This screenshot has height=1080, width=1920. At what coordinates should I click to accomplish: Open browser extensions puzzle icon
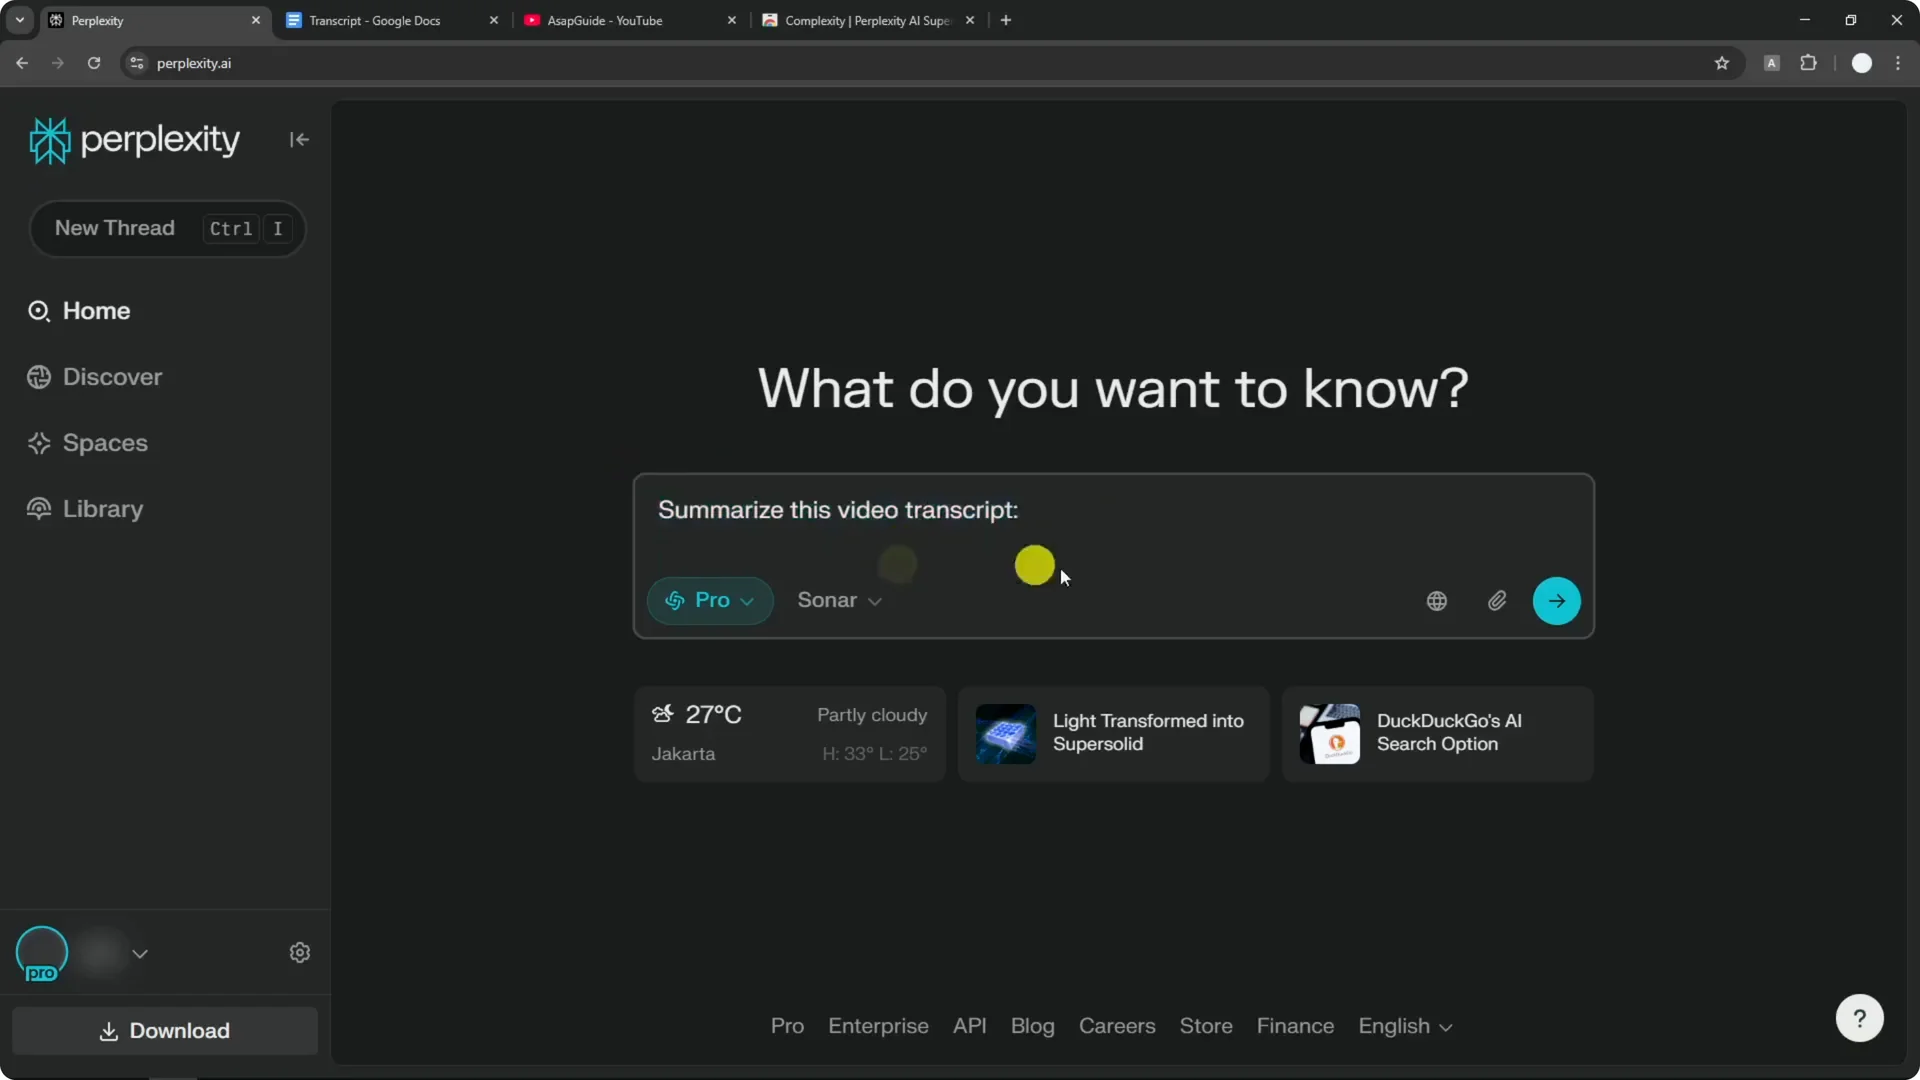coord(1808,63)
